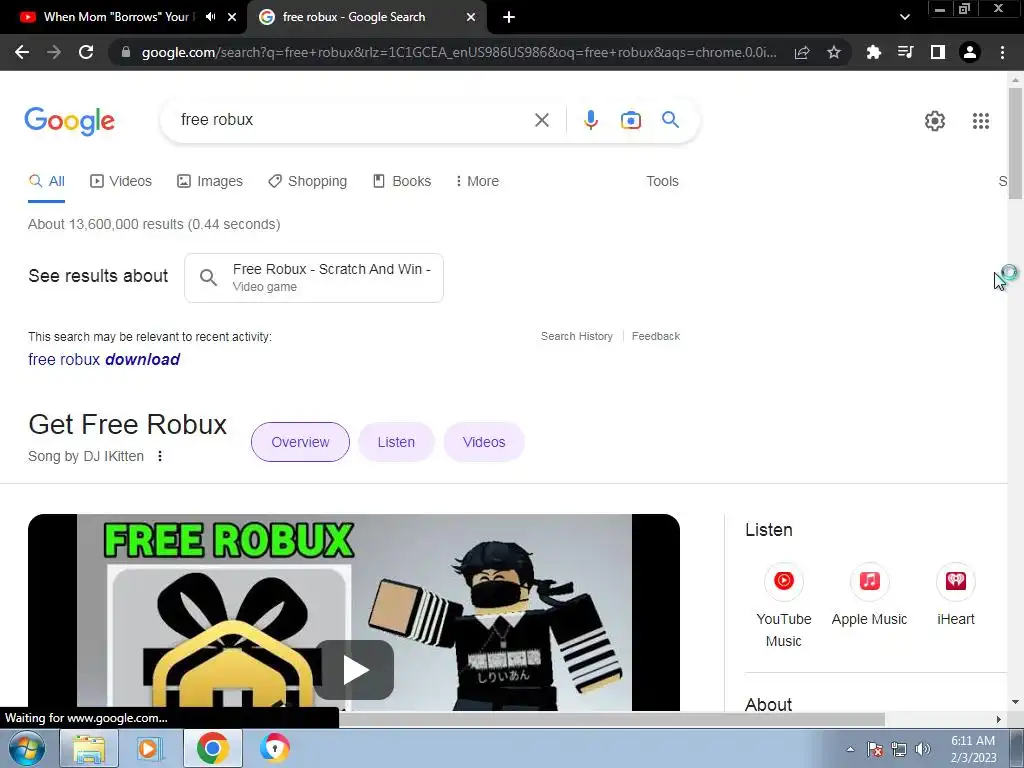Screen dimensions: 1024x768
Task: Close the YouTube tab
Action: (x=232, y=17)
